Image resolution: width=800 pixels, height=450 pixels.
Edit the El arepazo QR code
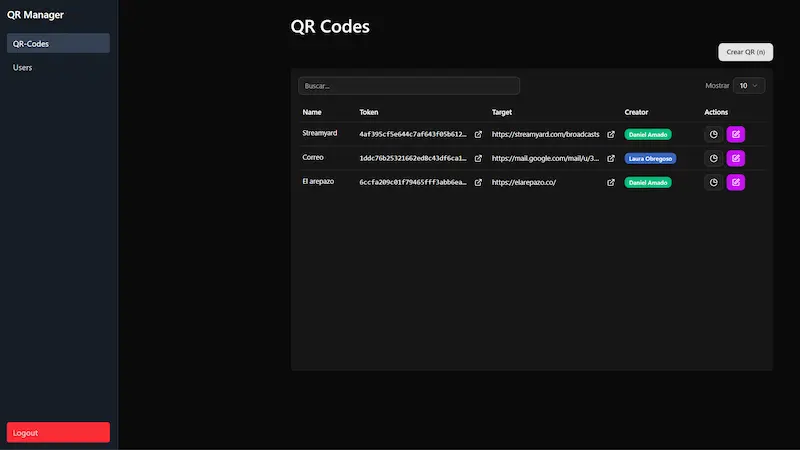pos(736,182)
